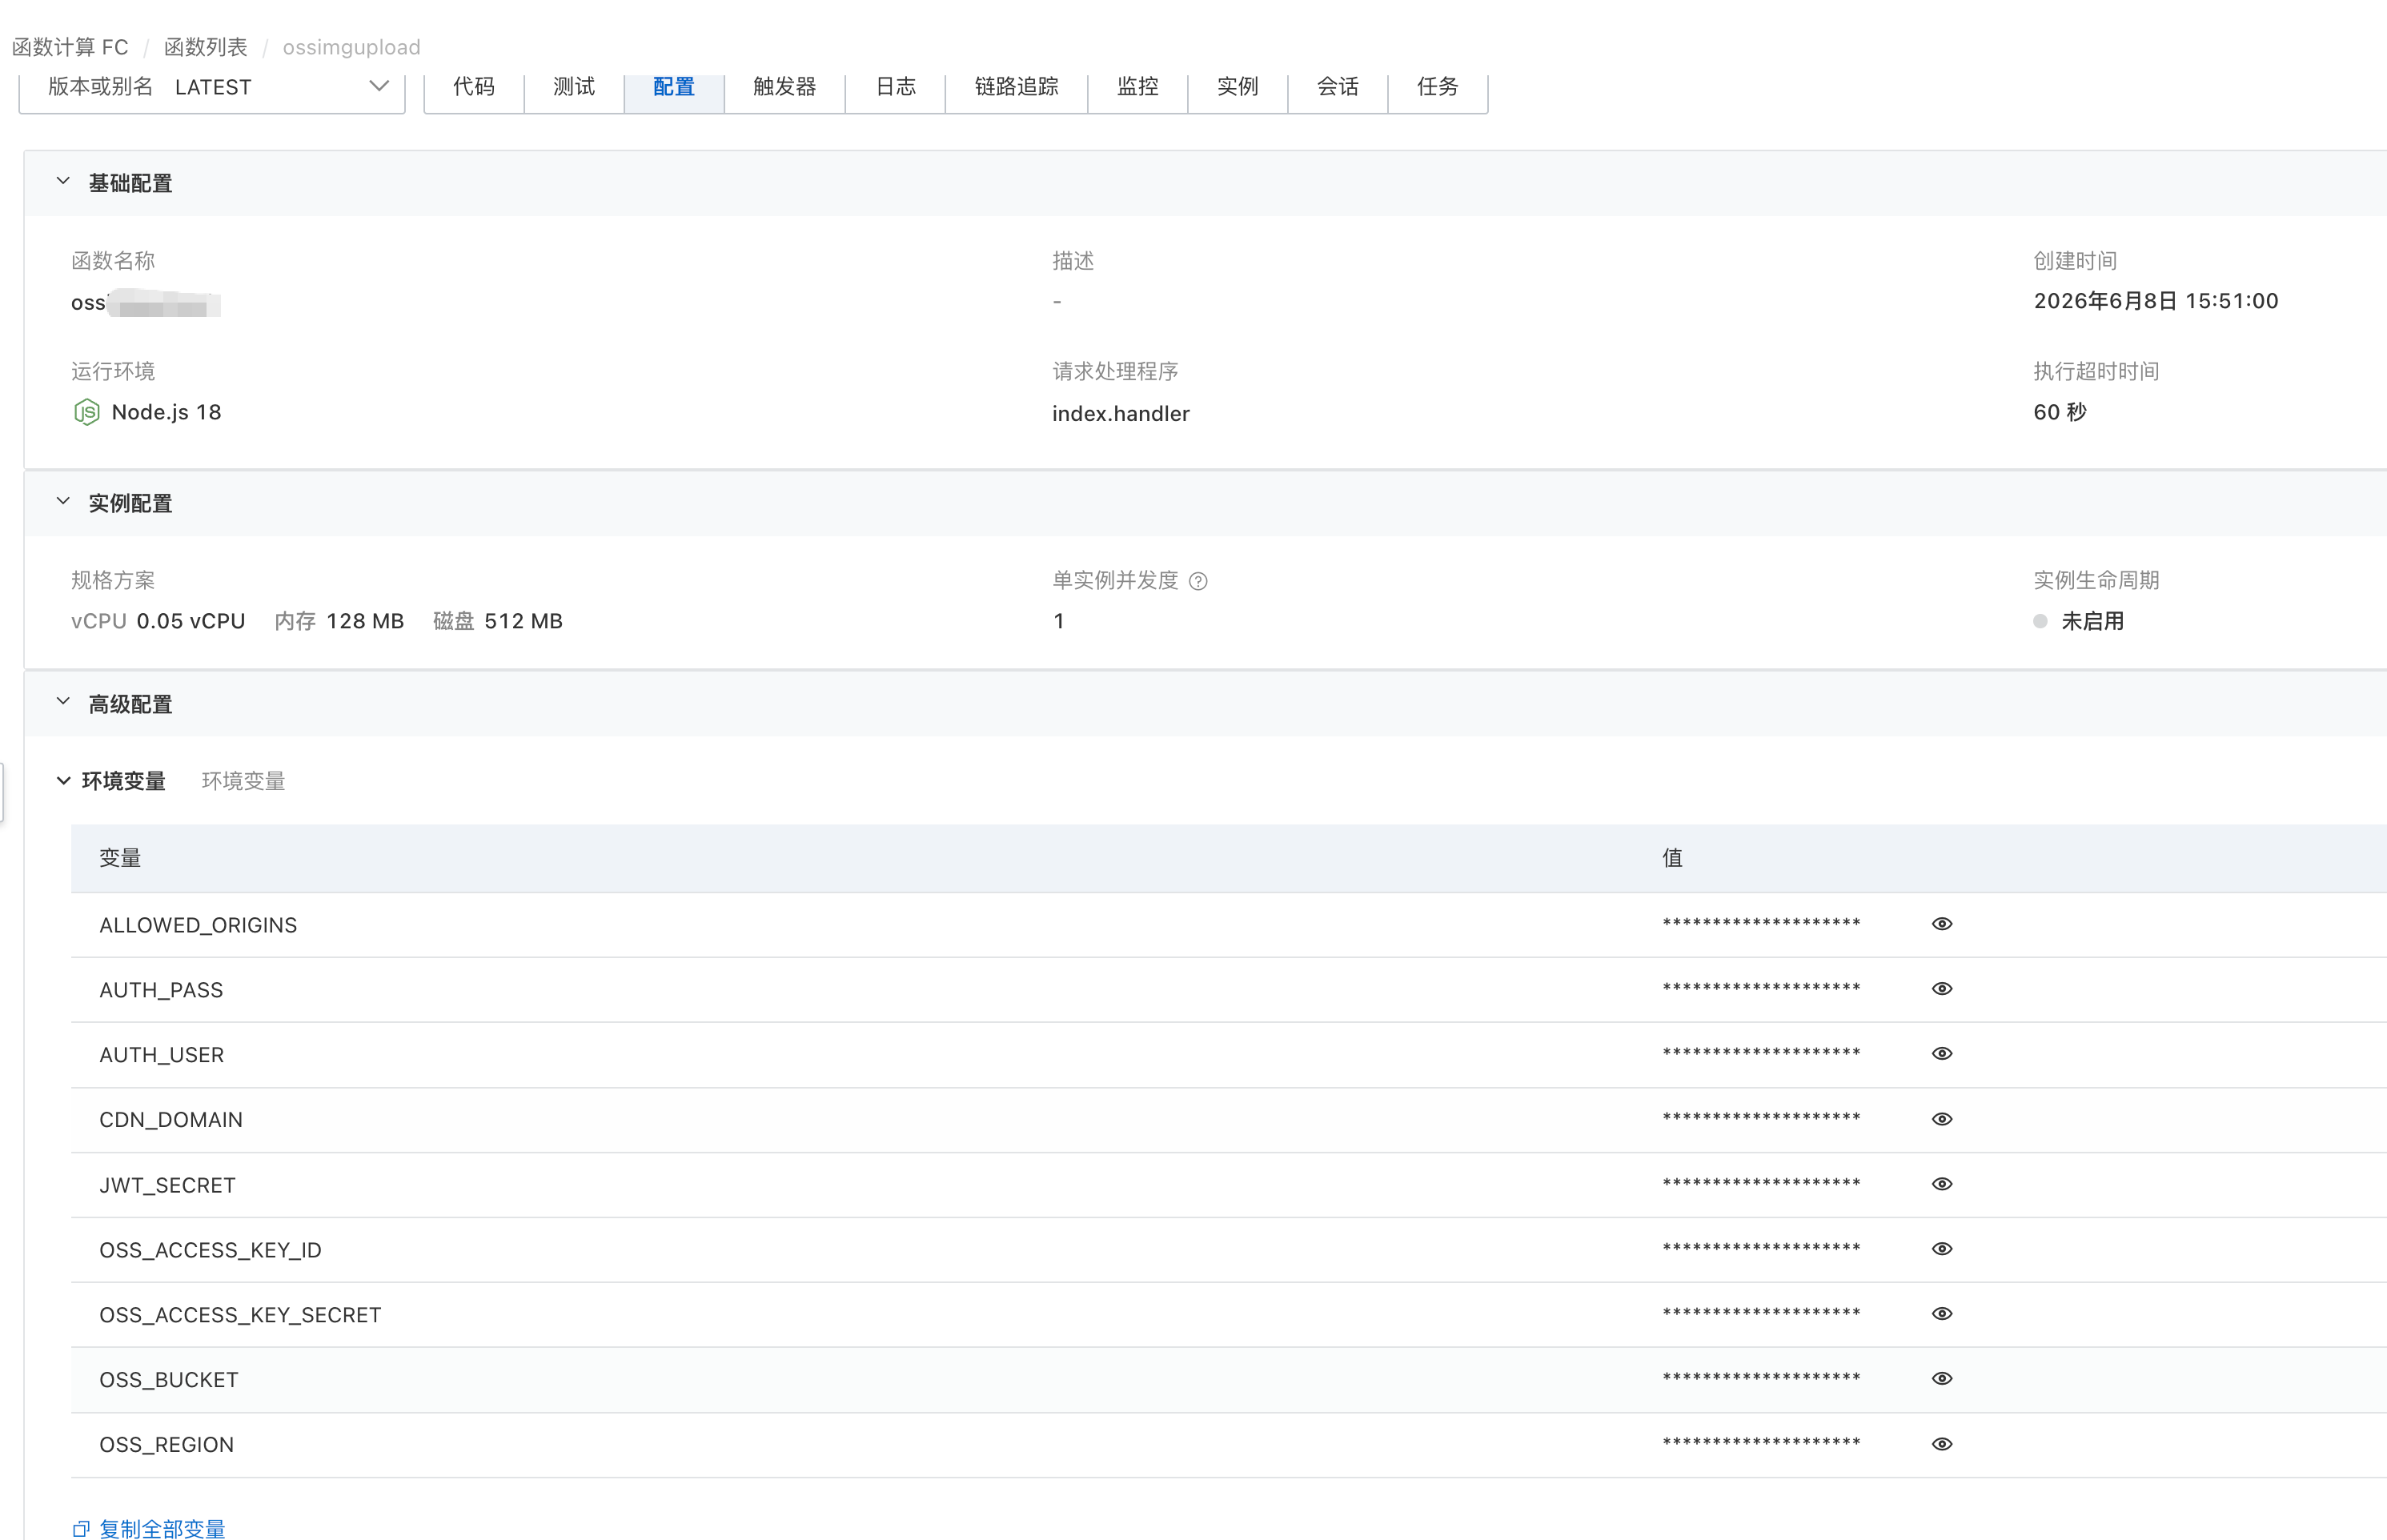Viewport: 2387px width, 1540px height.
Task: Collapse the 高级配置 section
Action: (63, 703)
